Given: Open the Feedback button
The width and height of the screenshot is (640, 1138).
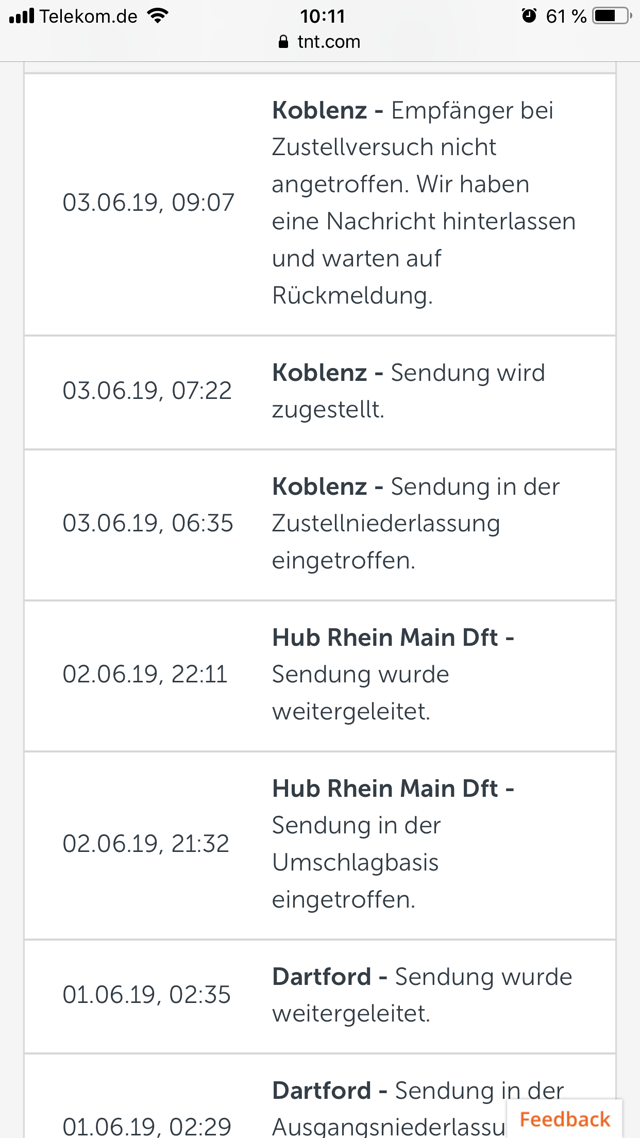Looking at the screenshot, I should click(565, 1118).
